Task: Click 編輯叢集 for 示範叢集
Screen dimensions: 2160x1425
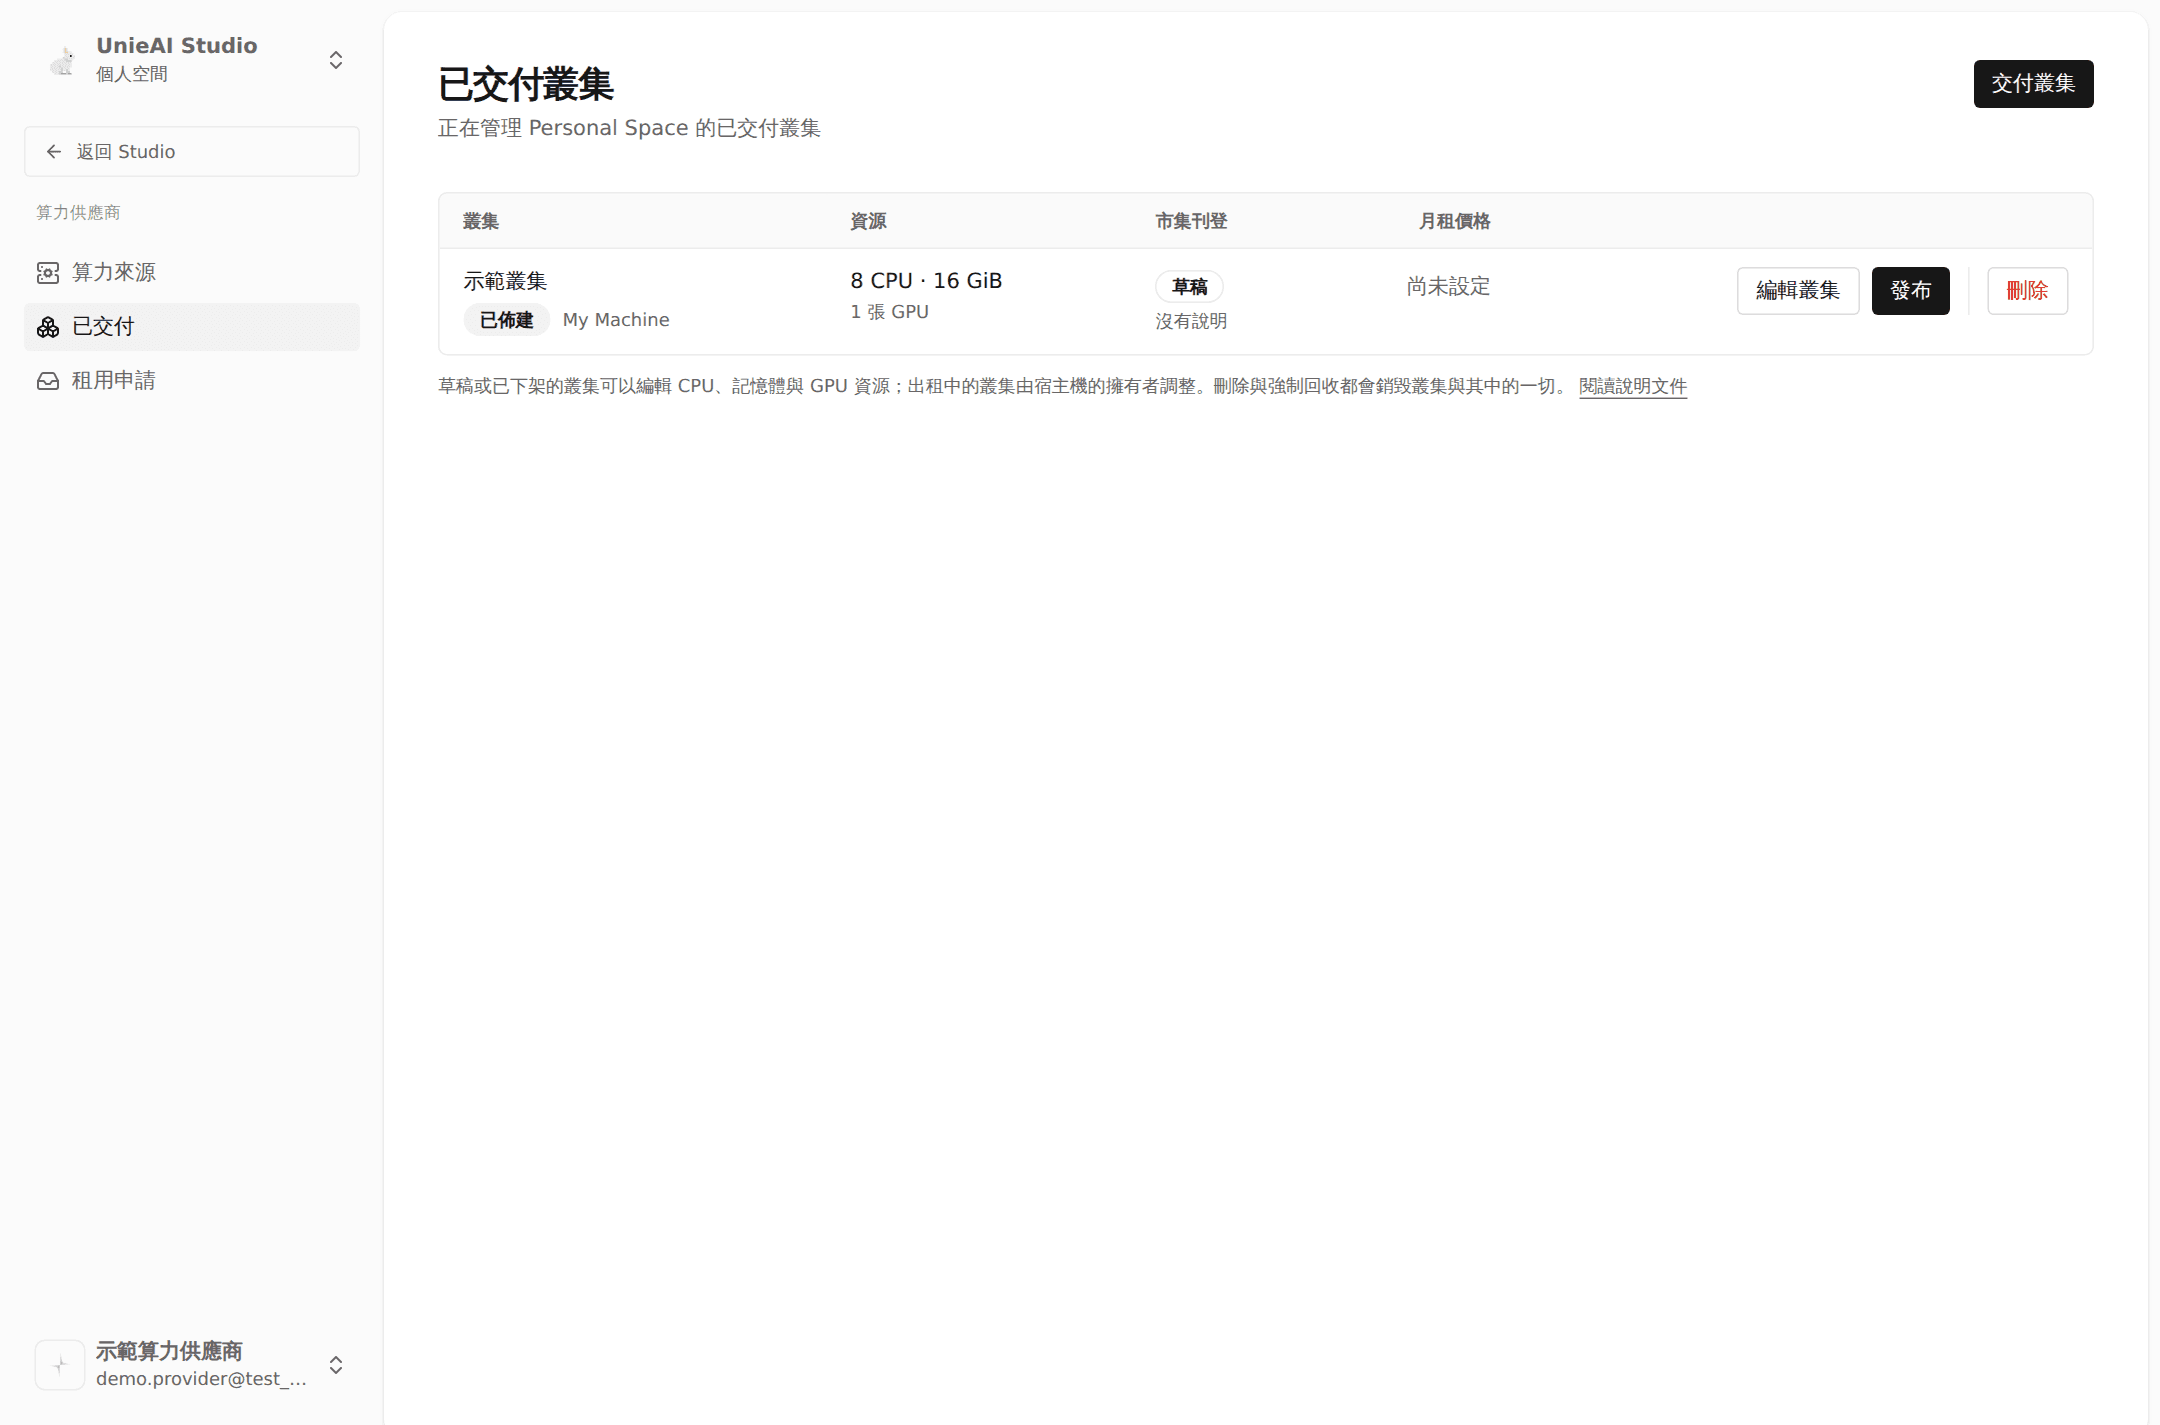Action: (x=1798, y=291)
